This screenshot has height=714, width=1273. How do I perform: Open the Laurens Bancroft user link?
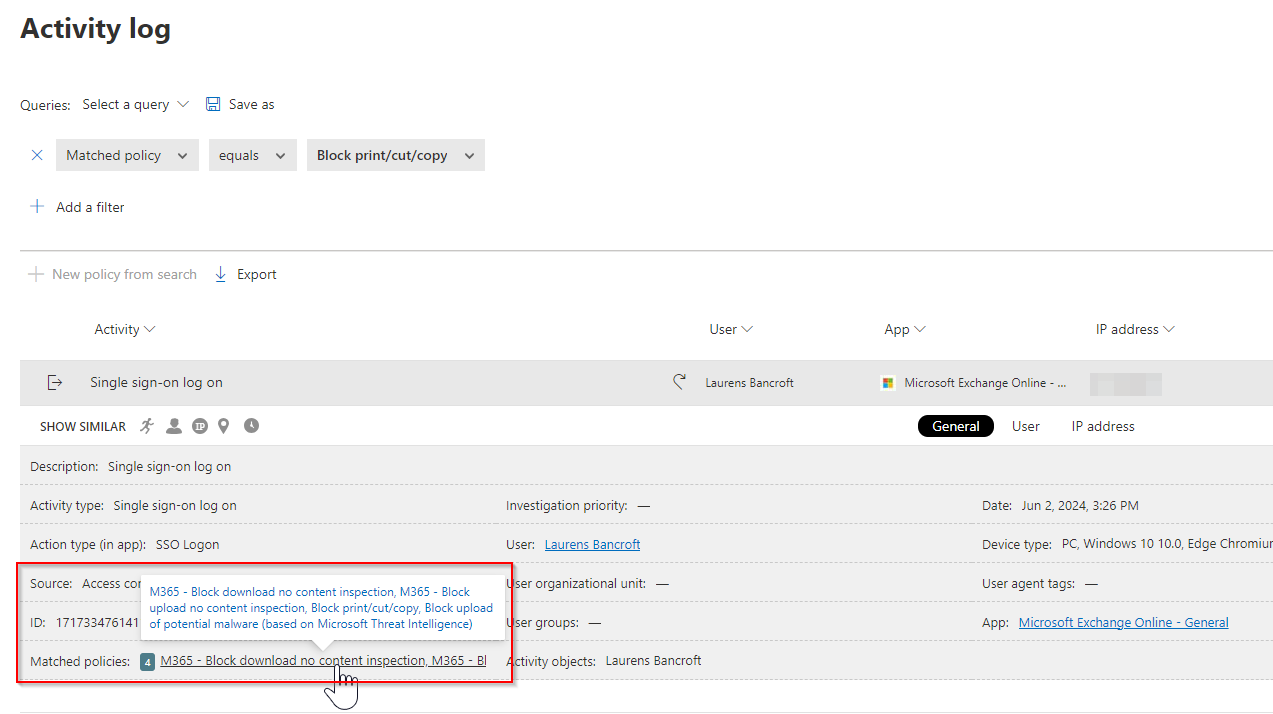592,544
